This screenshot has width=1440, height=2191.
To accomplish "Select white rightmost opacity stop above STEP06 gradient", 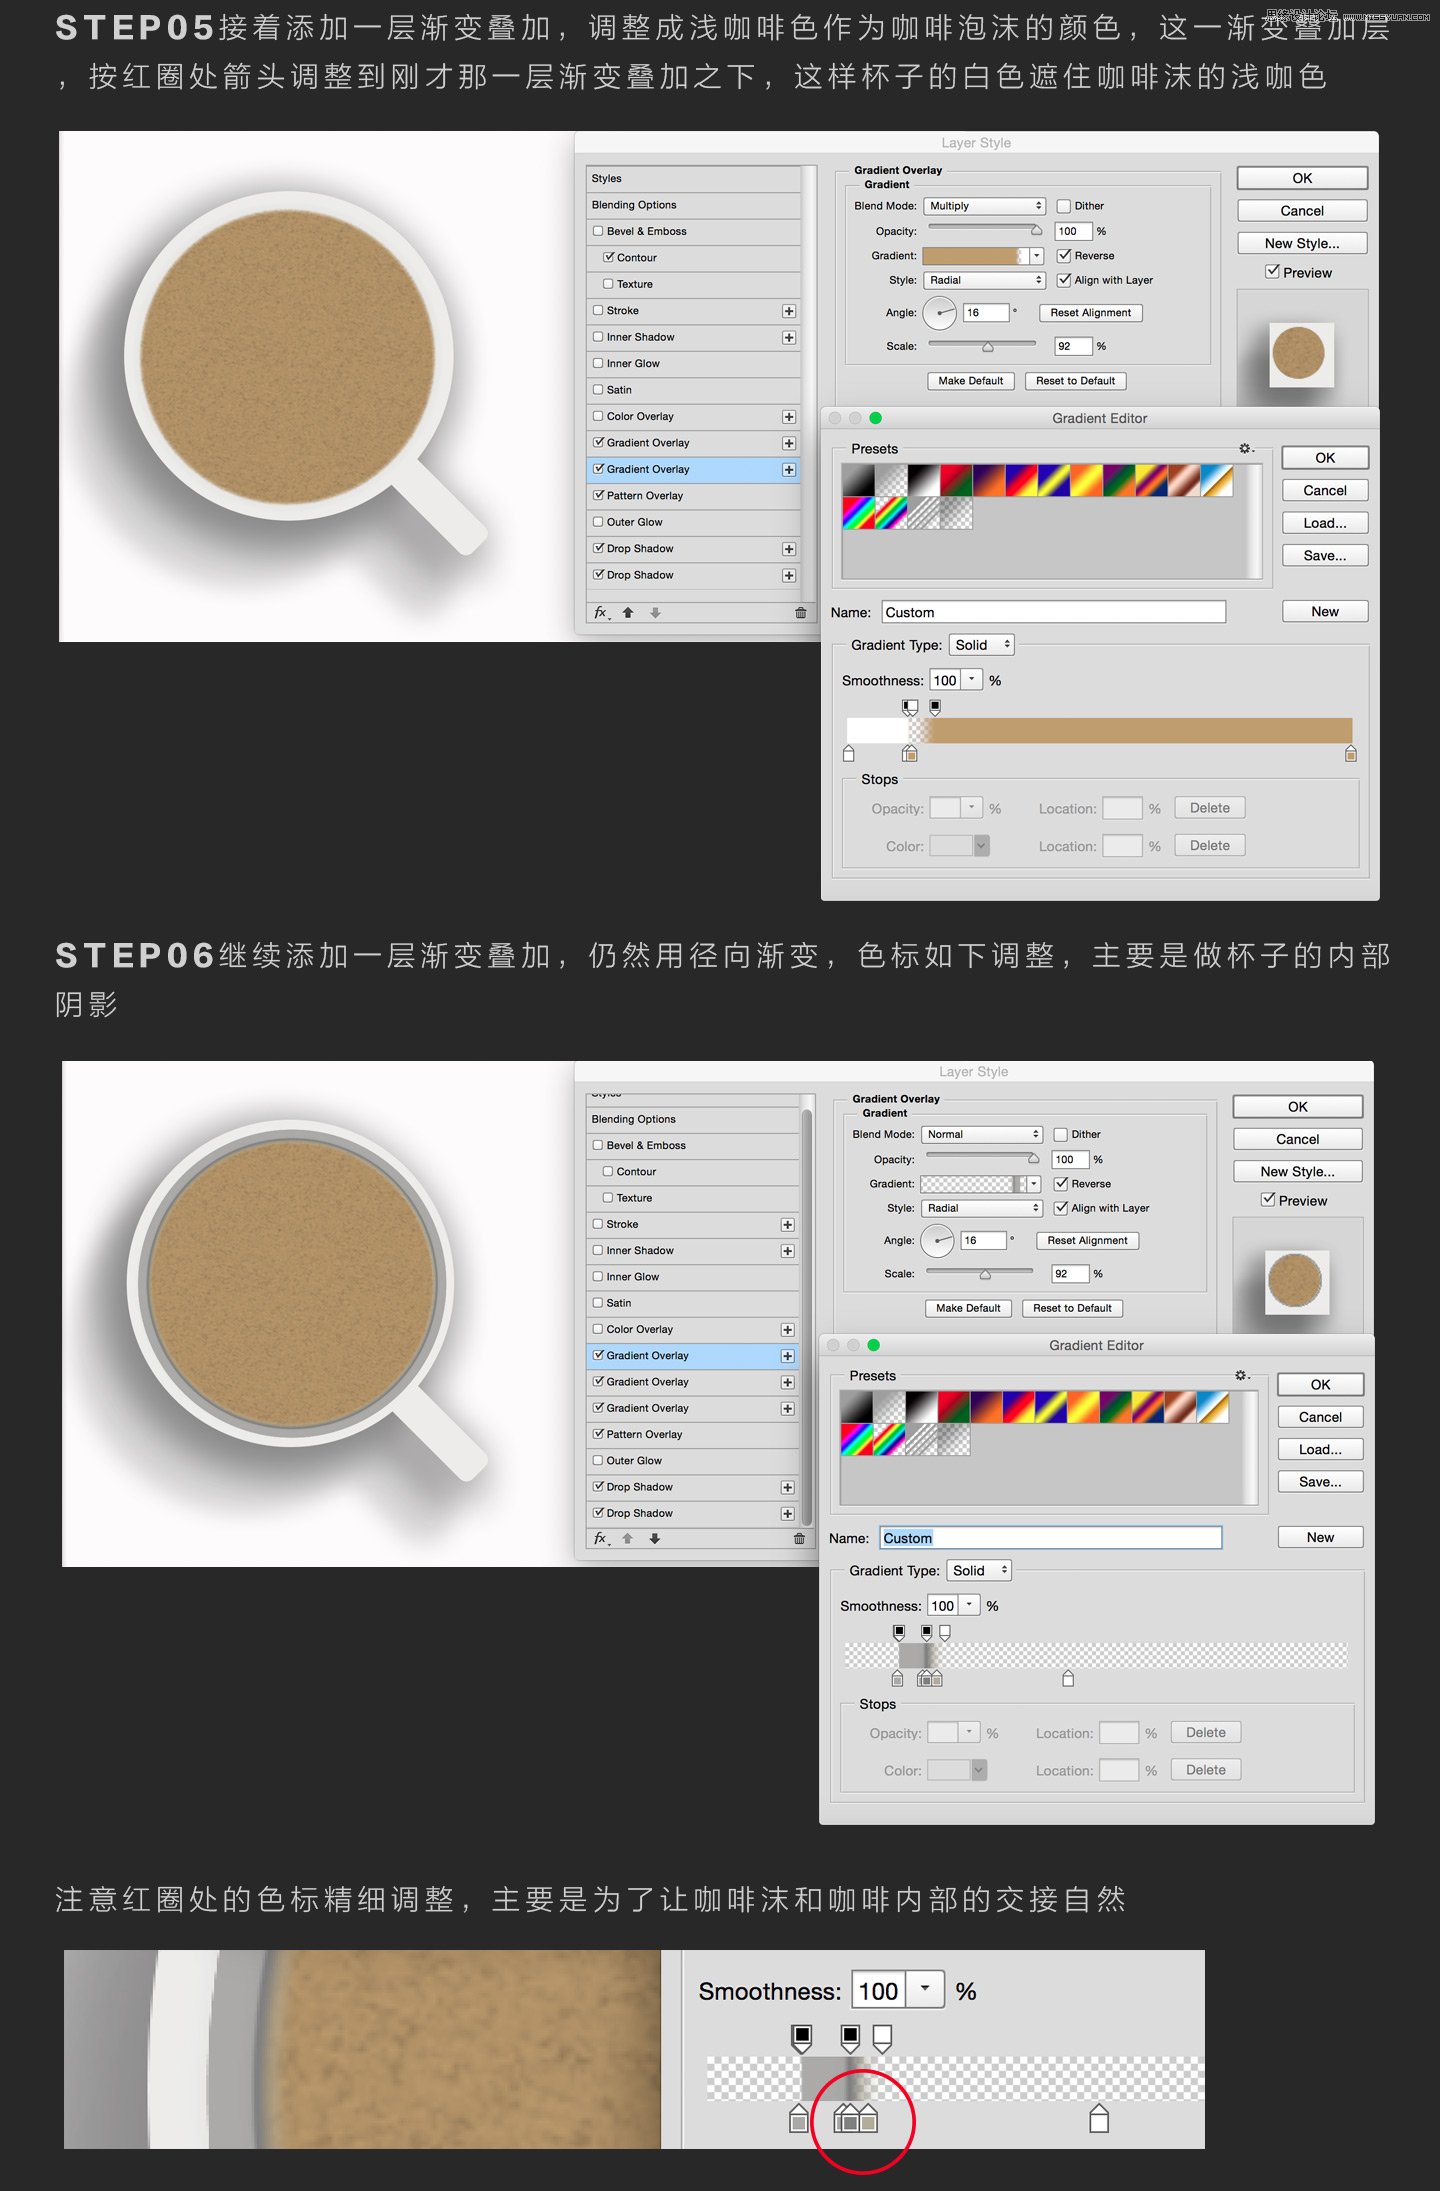I will tap(945, 1633).
